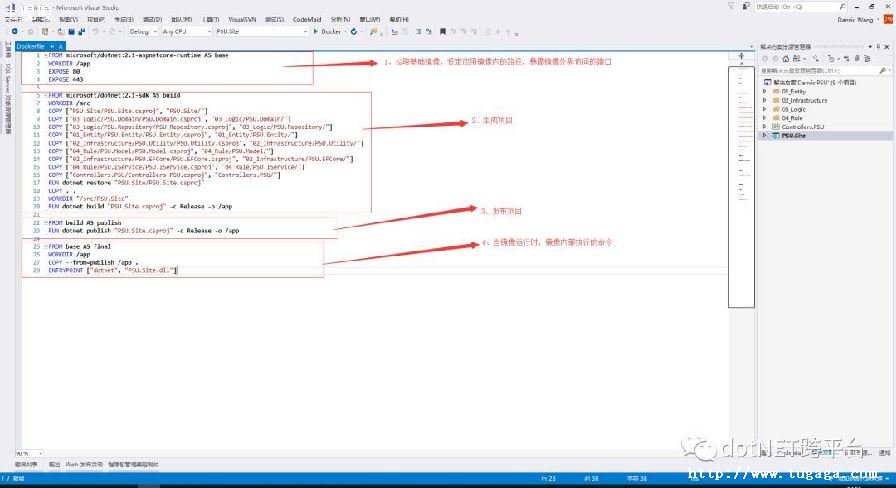
Task: Click the Dannie Wang account name
Action: tap(855, 19)
